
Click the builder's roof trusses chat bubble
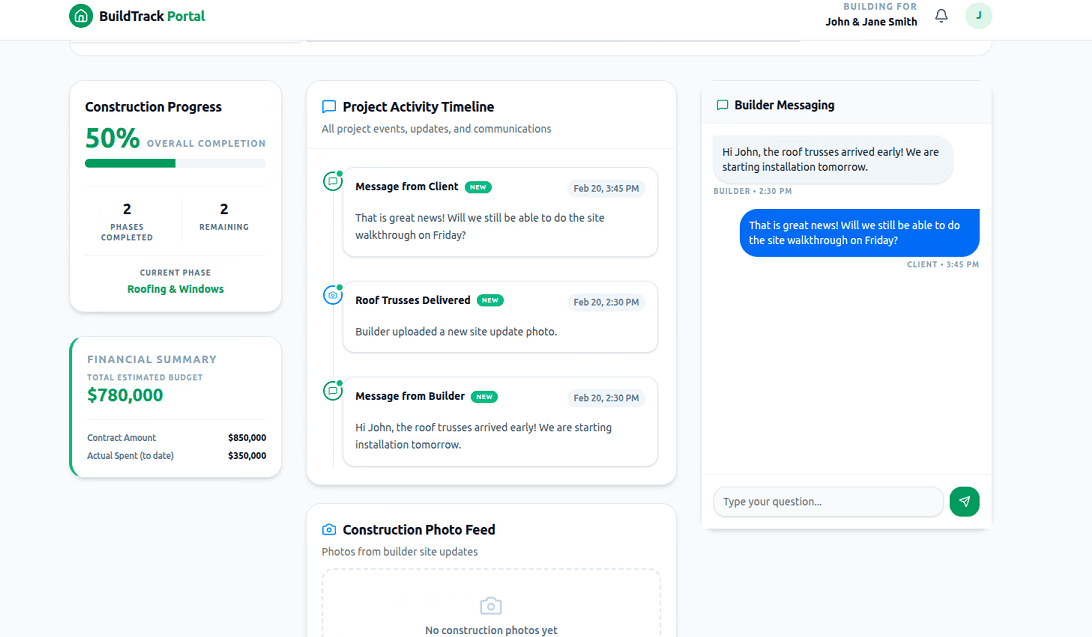tap(832, 159)
